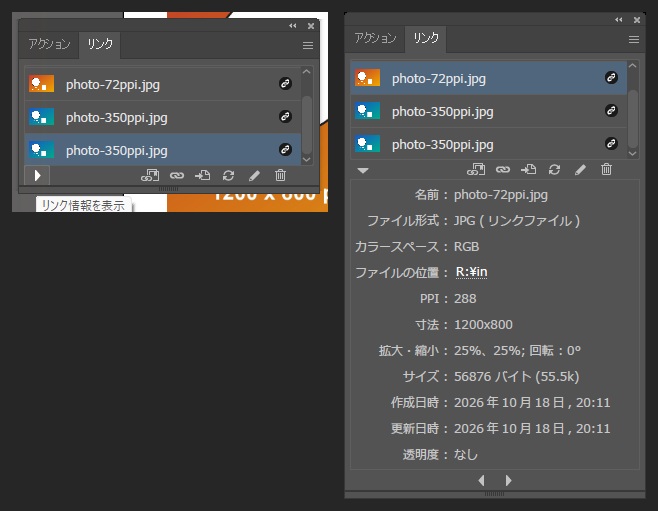658x511 pixels.
Task: Show link info via triangle in left panel
Action: (x=37, y=175)
